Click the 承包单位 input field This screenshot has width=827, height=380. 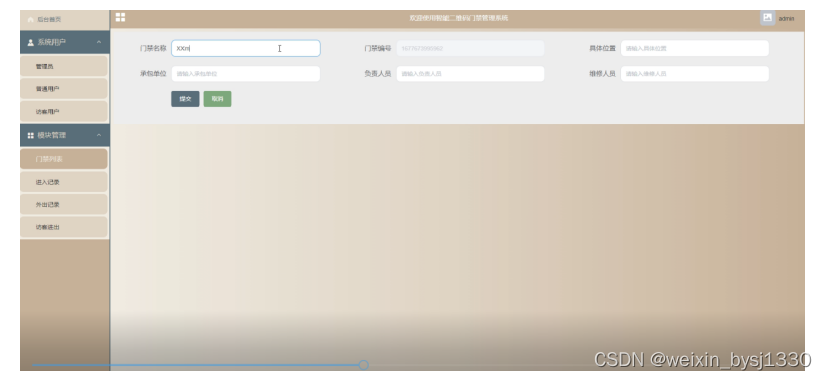[x=246, y=74]
